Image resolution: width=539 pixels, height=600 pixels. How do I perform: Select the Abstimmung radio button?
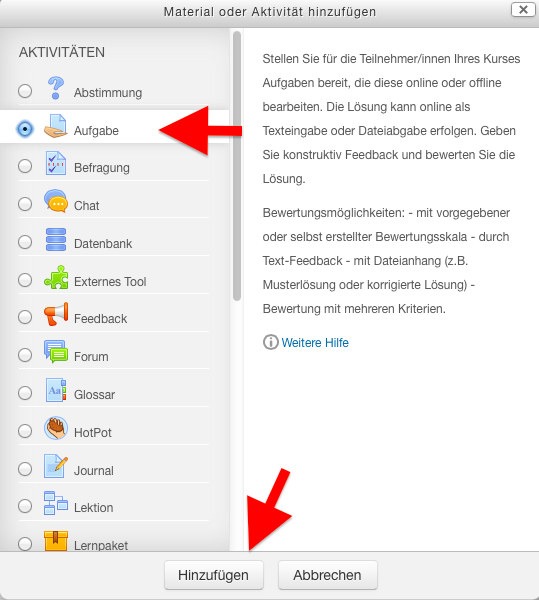[x=25, y=91]
